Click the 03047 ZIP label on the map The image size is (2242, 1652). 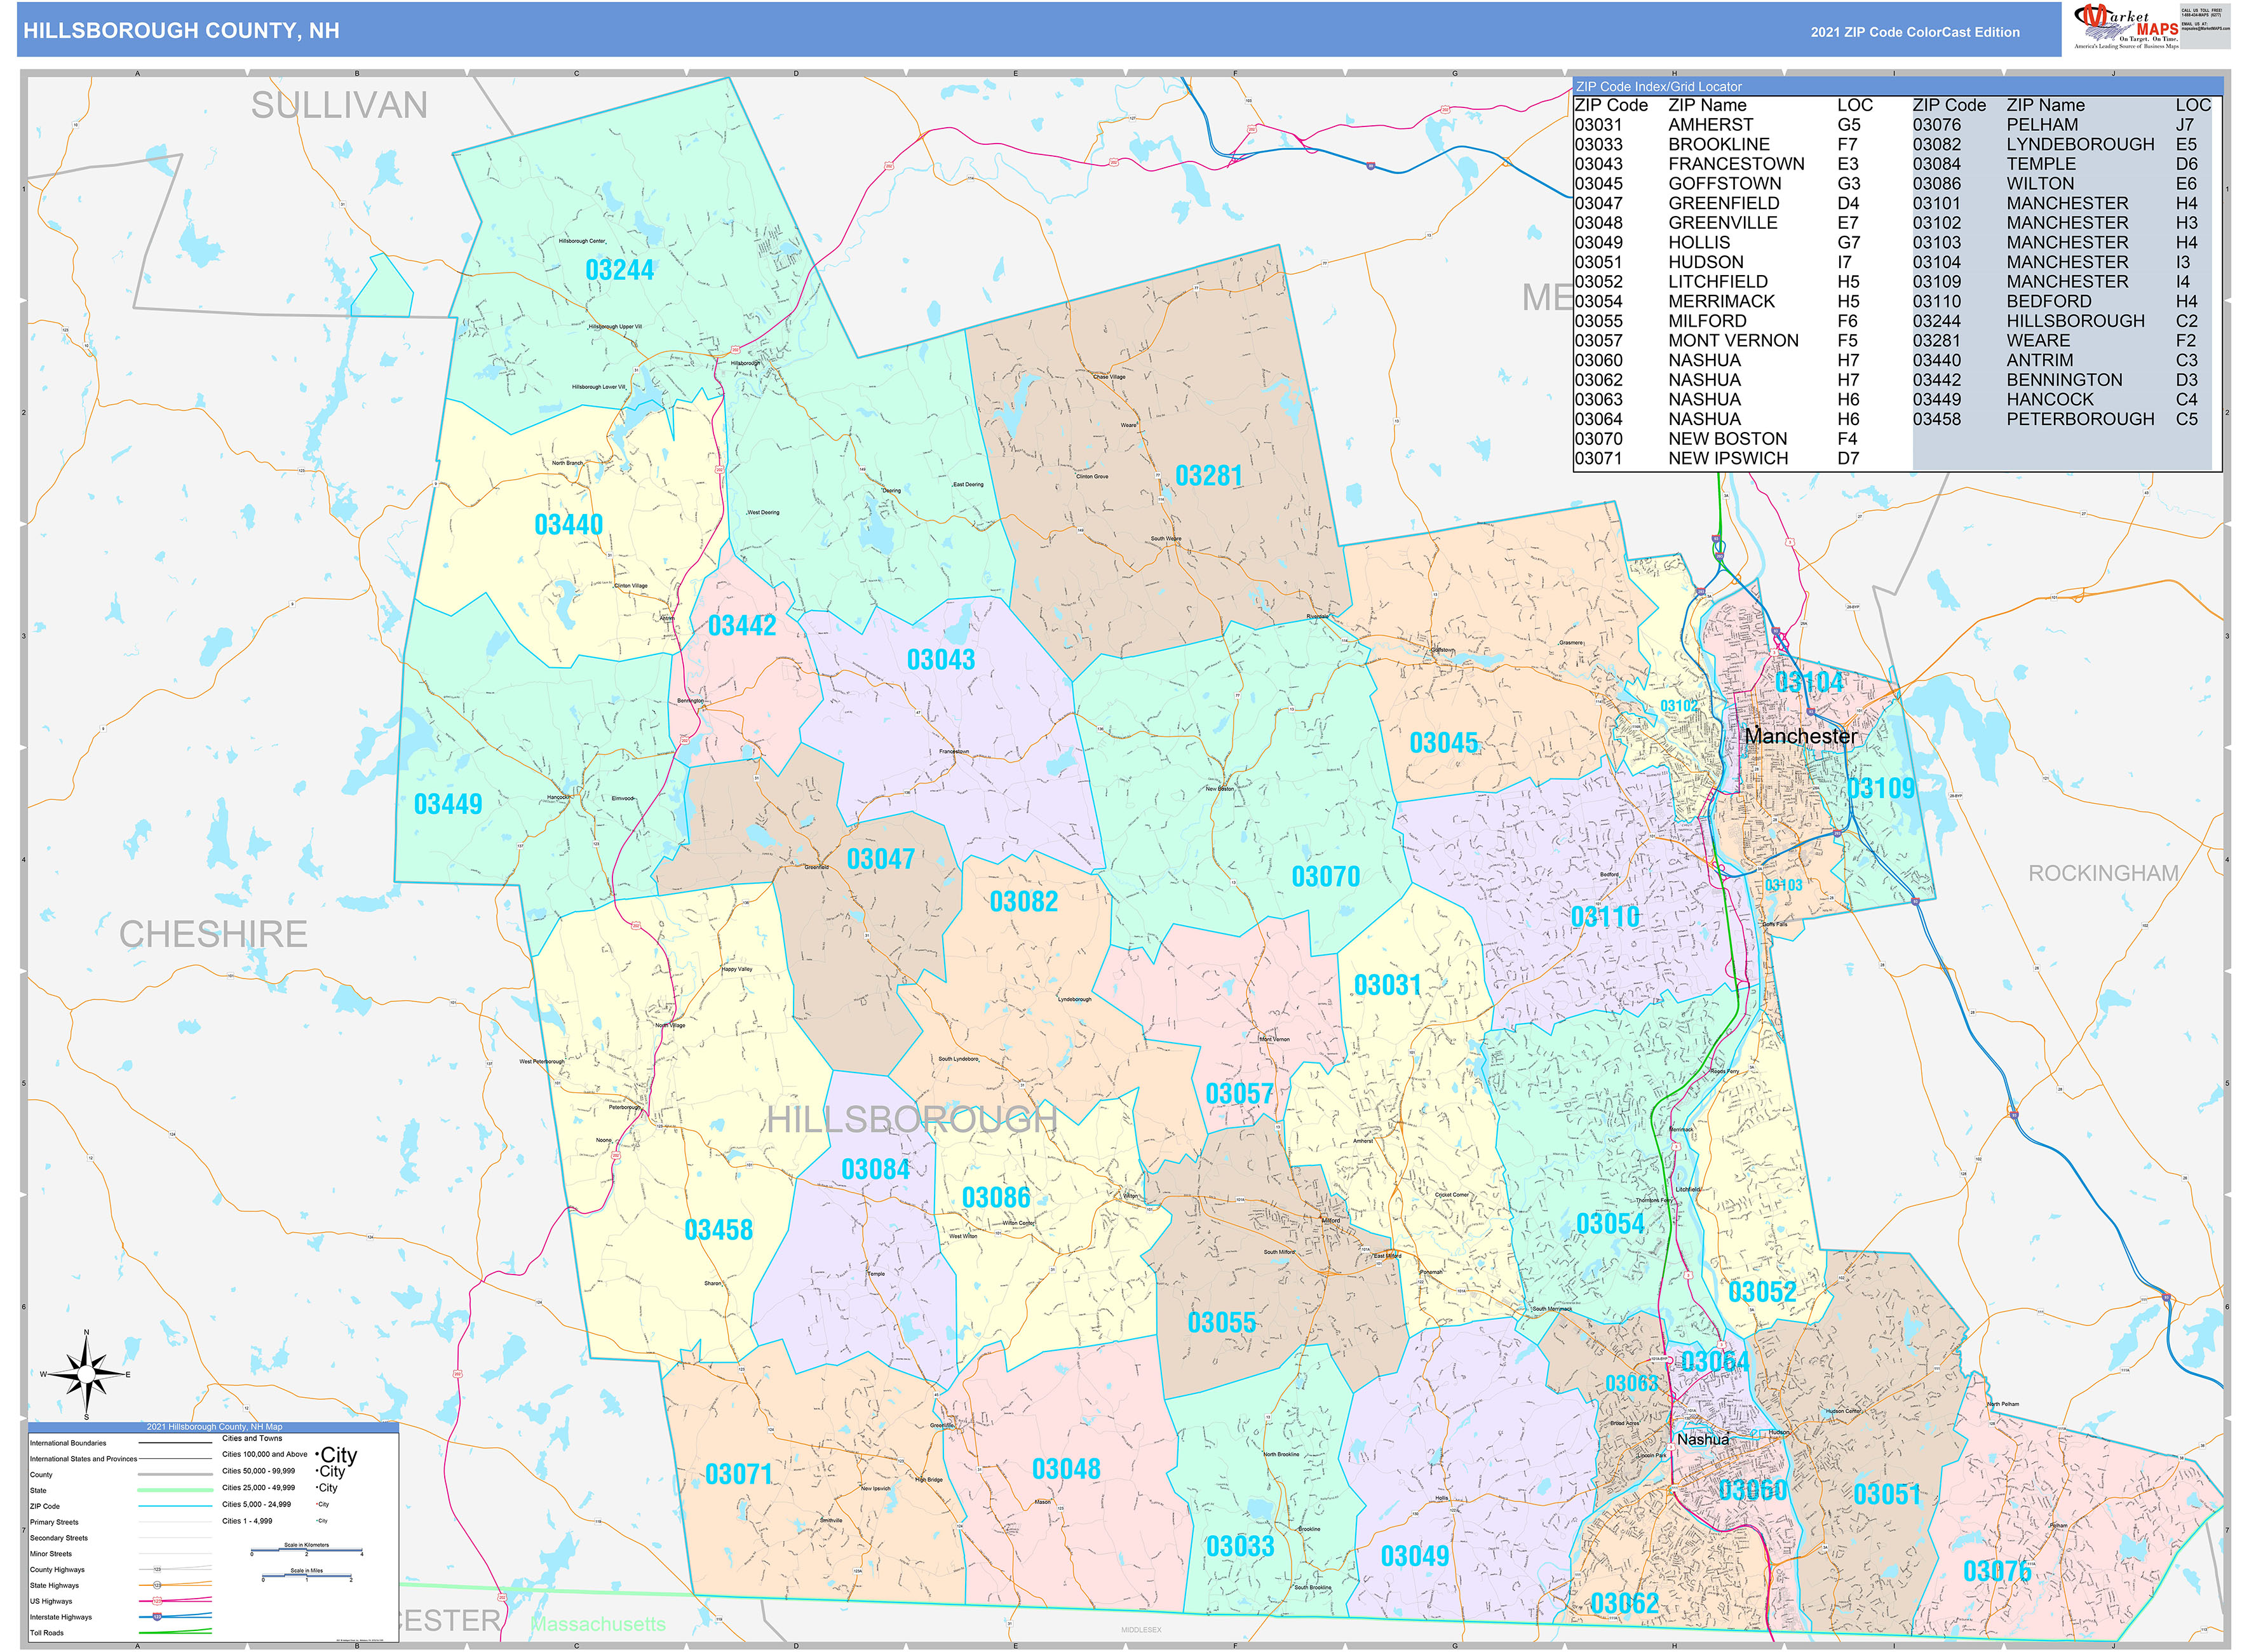point(880,860)
